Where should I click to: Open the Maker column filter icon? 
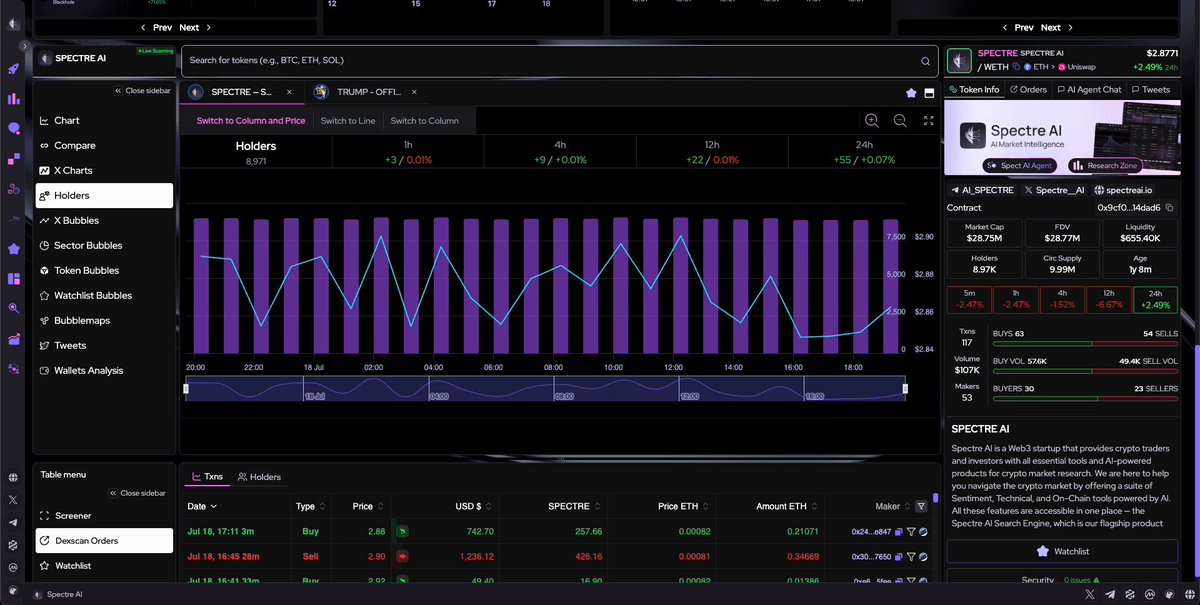click(x=921, y=507)
